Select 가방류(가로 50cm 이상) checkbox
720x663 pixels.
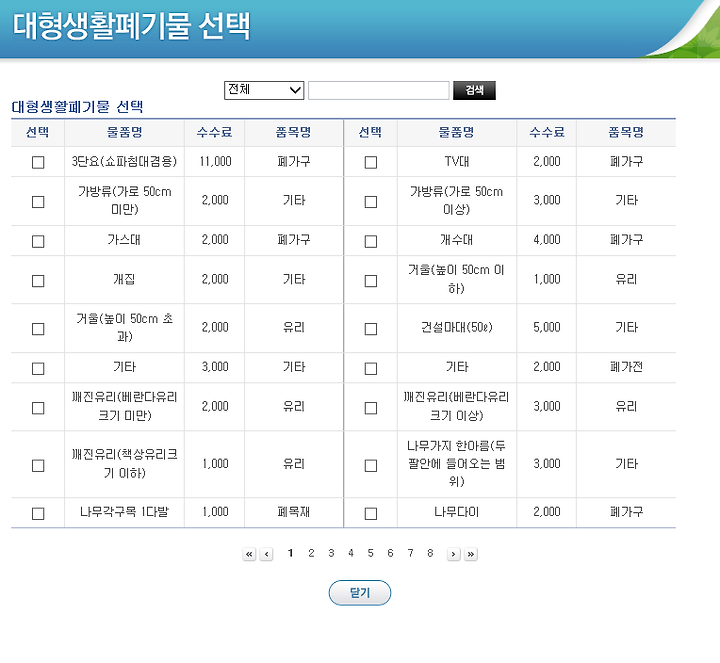[371, 202]
